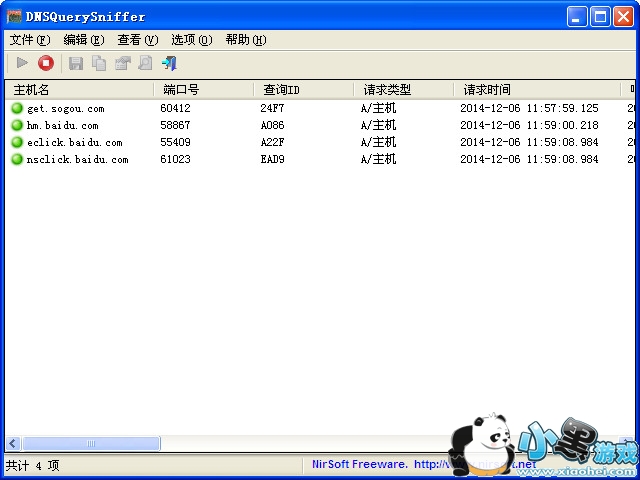Viewport: 640px width, 480px height.
Task: Open the Properties toolbar icon
Action: point(122,63)
